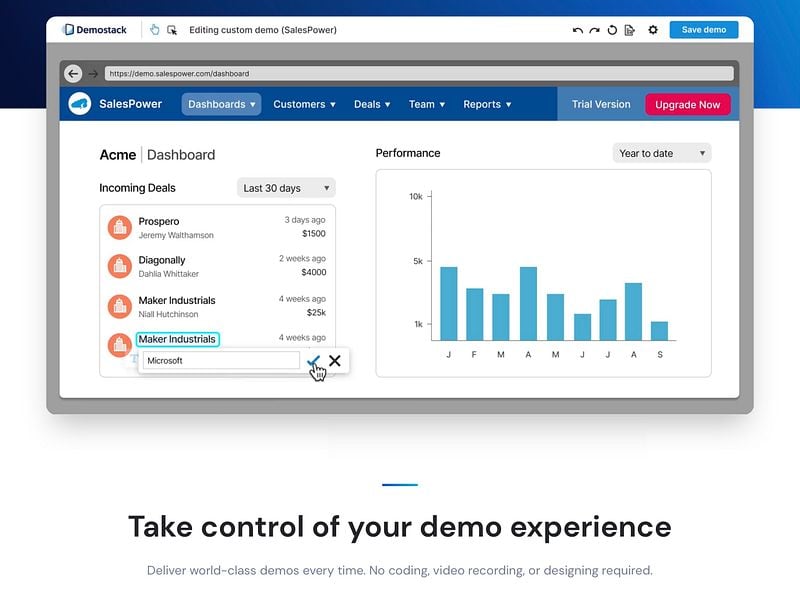Select the element selection cursor tool
The height and width of the screenshot is (600, 800).
point(172,30)
